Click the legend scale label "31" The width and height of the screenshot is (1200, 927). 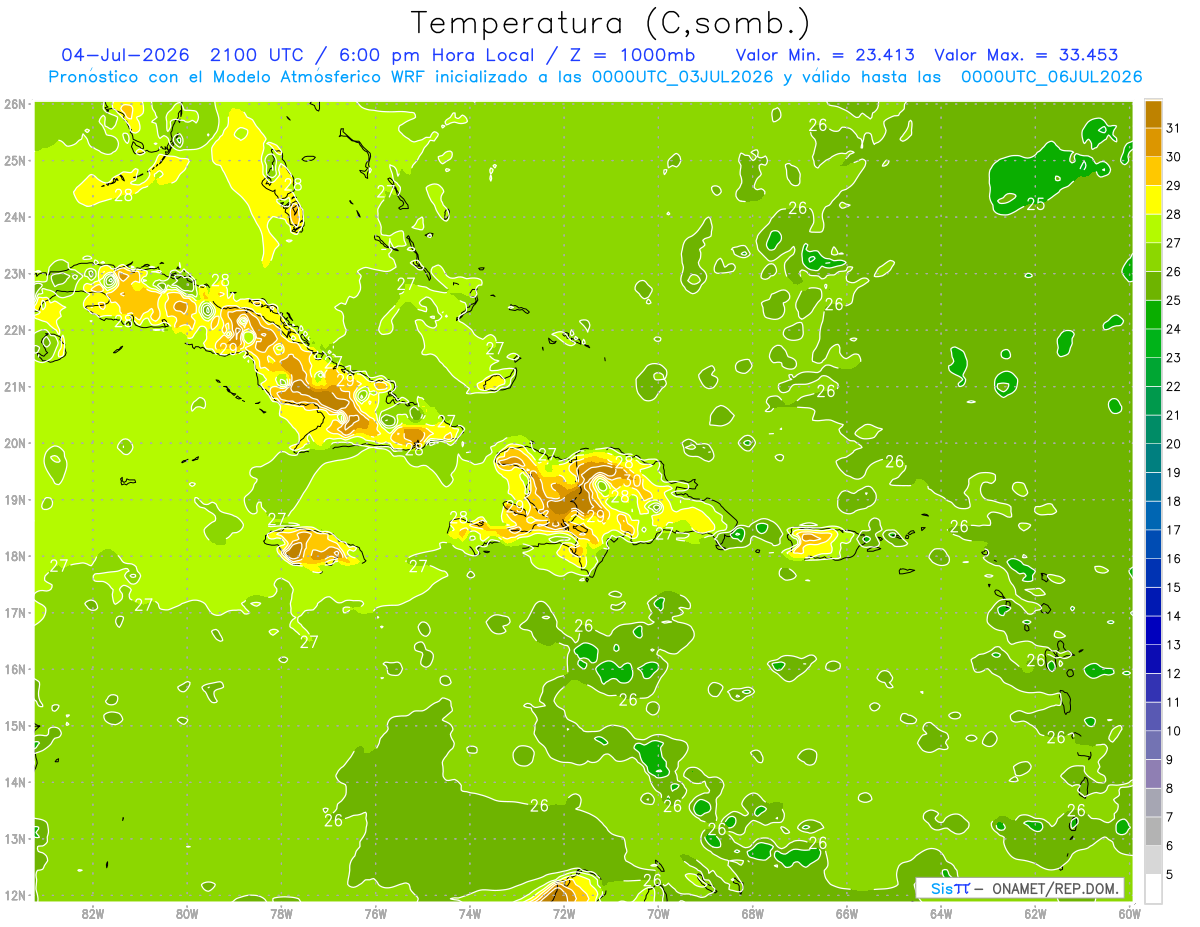pyautogui.click(x=1174, y=128)
